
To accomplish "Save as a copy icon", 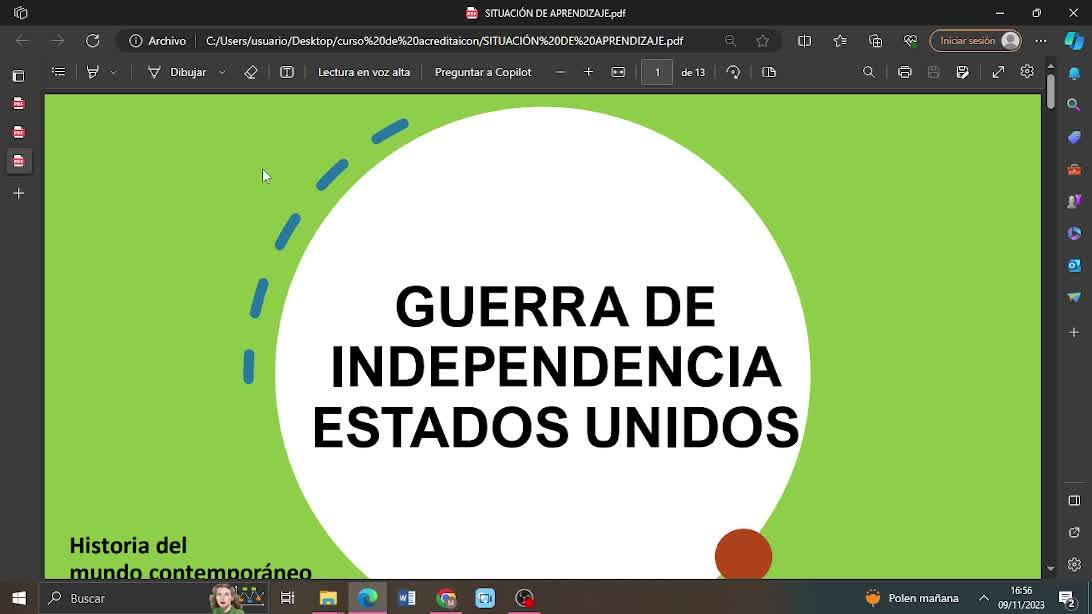I will click(x=962, y=72).
